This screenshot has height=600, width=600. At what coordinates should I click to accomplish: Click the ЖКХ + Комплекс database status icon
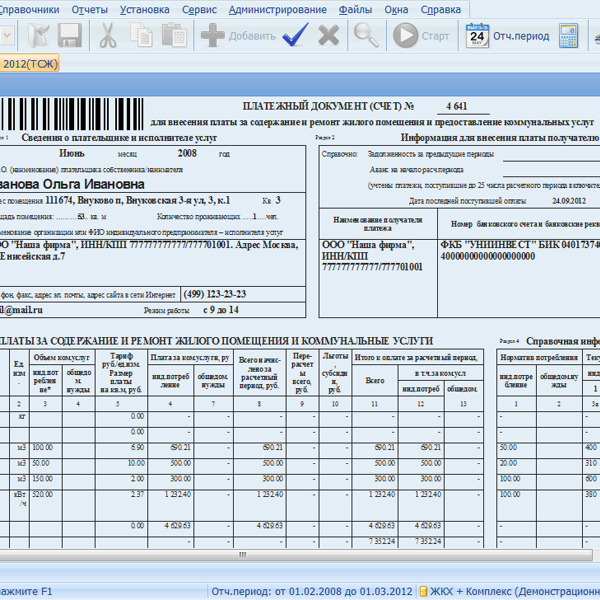tap(423, 591)
